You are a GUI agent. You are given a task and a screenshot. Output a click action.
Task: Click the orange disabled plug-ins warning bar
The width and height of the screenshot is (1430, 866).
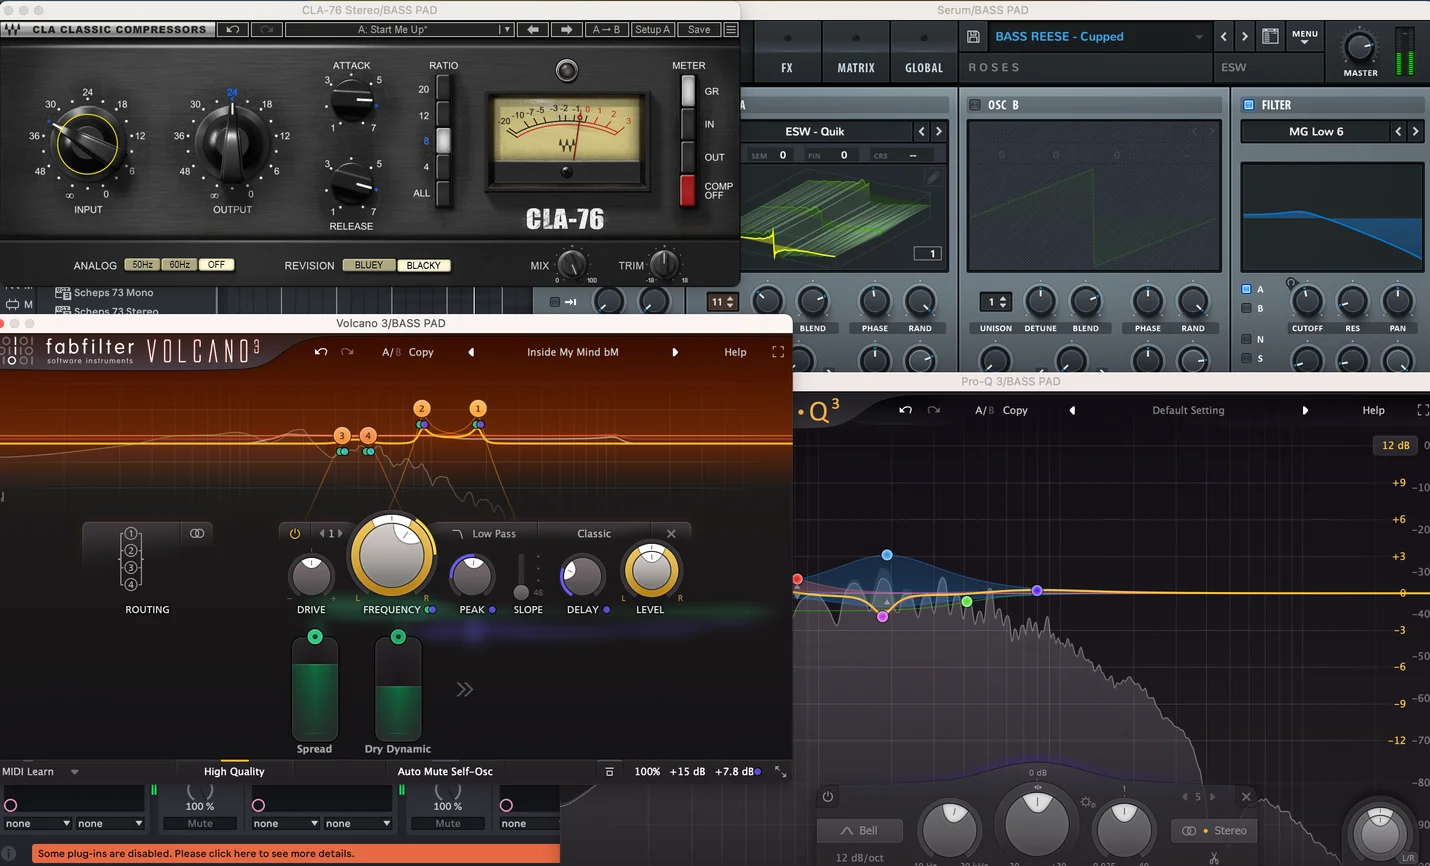pyautogui.click(x=295, y=854)
